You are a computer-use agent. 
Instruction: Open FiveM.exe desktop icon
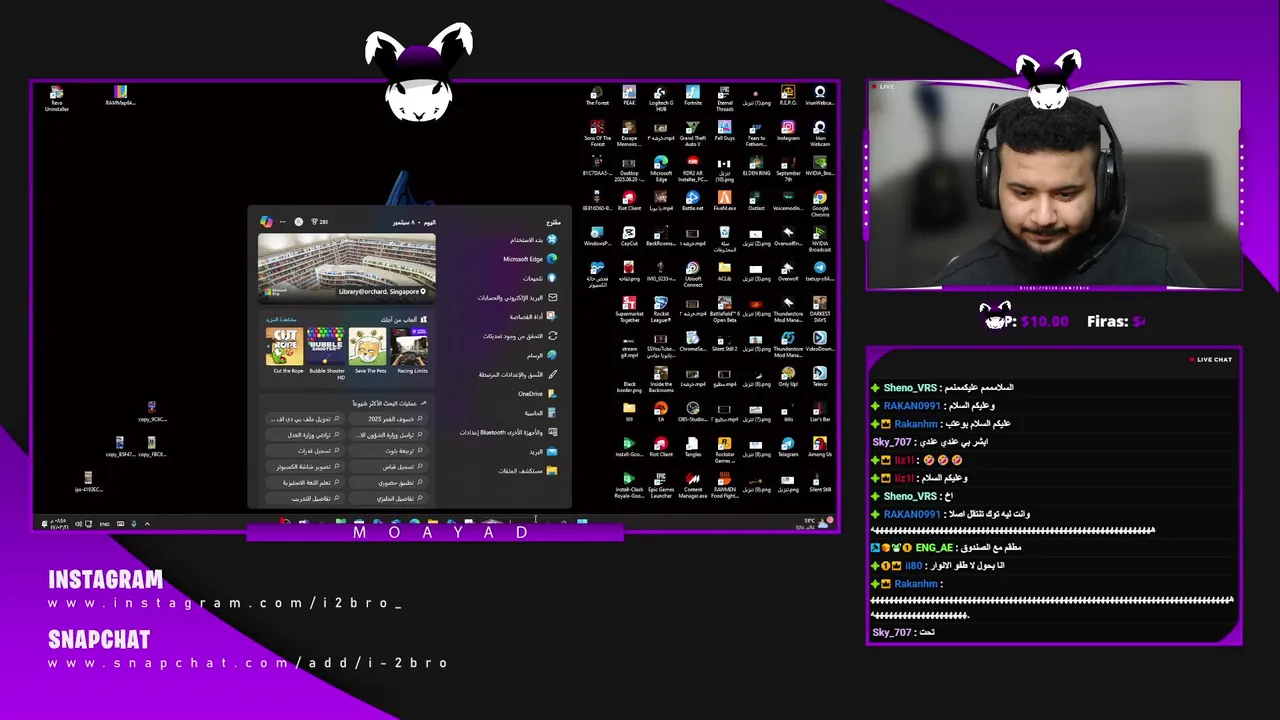tap(724, 201)
